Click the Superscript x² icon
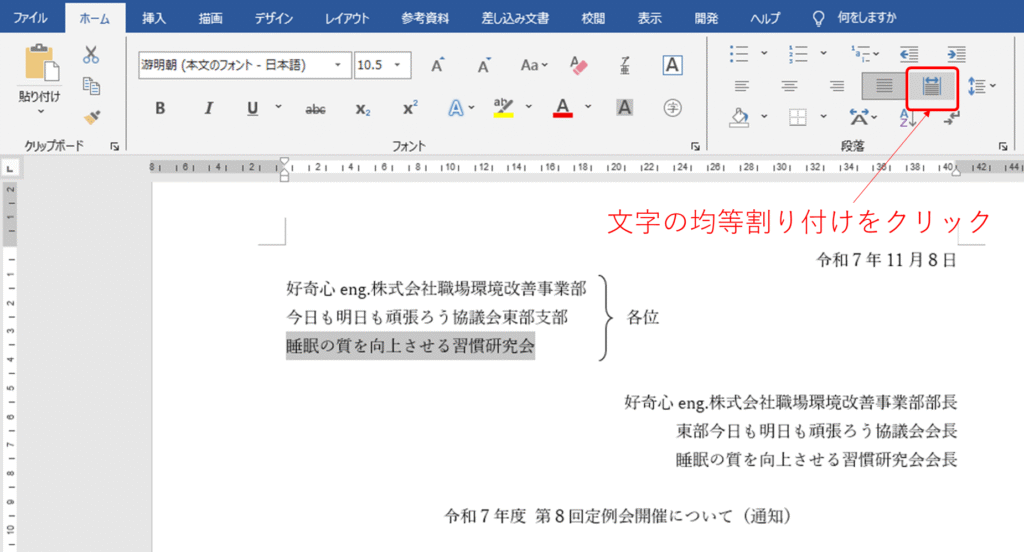Viewport: 1024px width, 552px height. [x=410, y=108]
